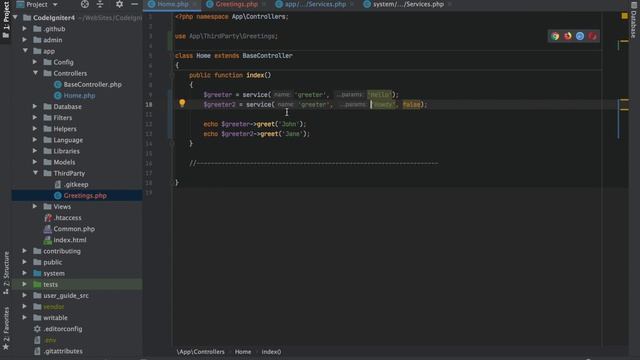Expand the tests folder
Screen dimensions: 640x360
[25, 284]
